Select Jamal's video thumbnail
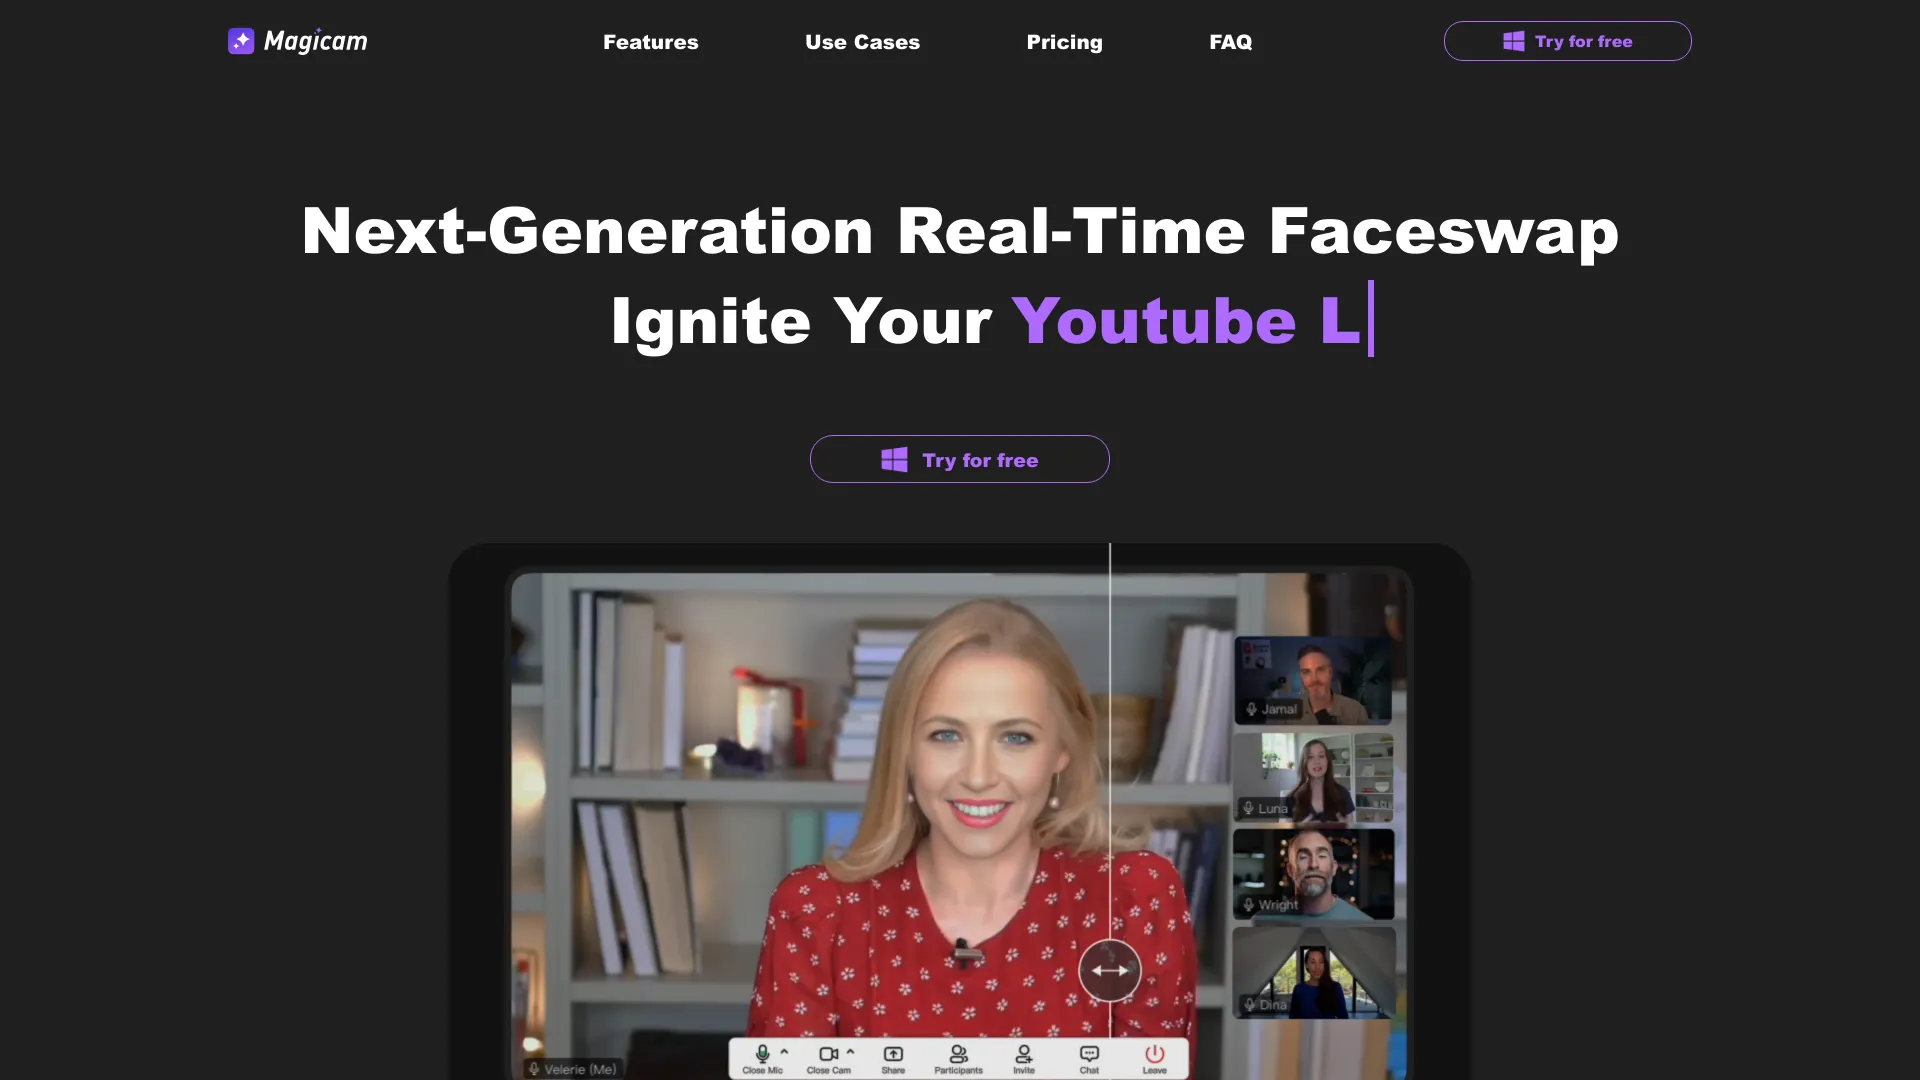1920x1080 pixels. 1313,680
